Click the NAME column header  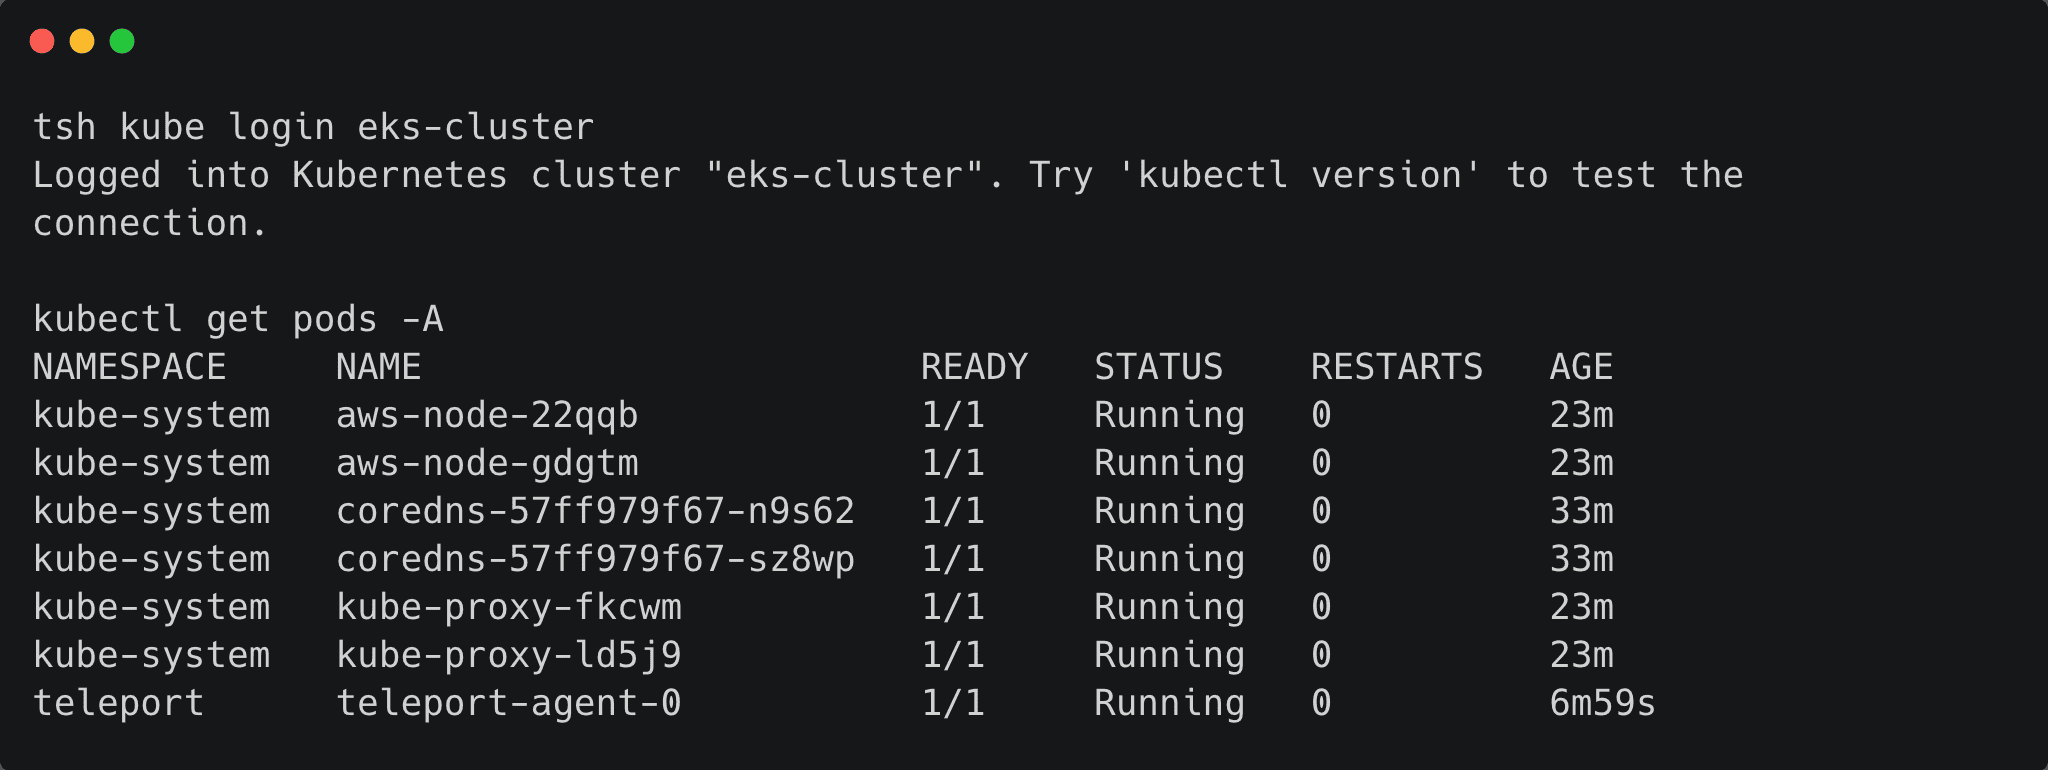[378, 367]
